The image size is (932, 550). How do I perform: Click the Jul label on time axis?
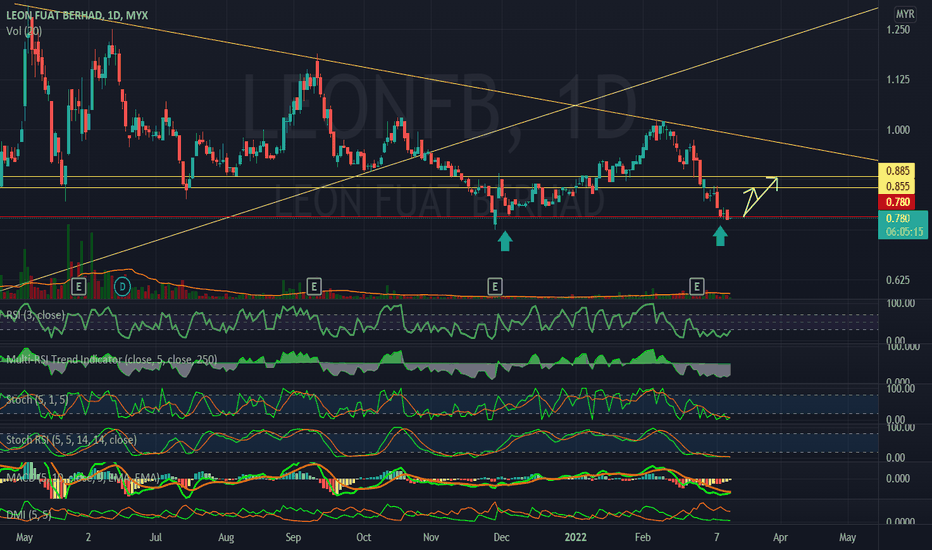click(155, 538)
